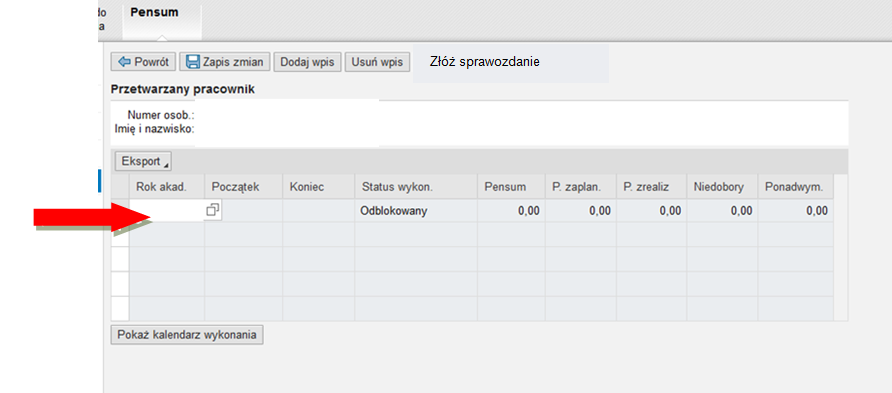Click Złóż sprawozdanie

(484, 61)
